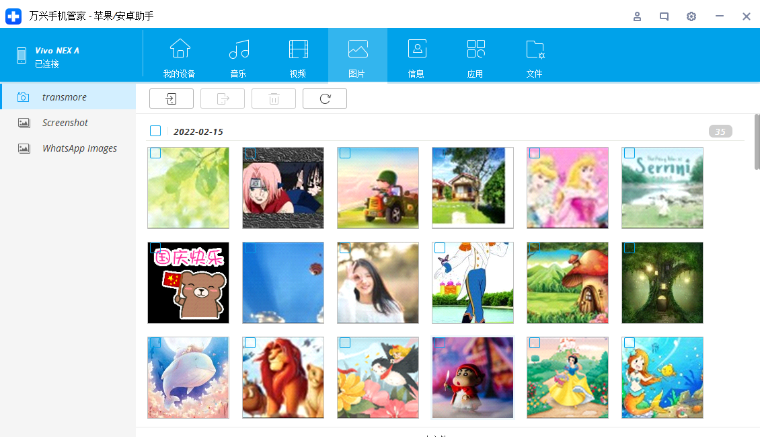Open the Lion King thumbnail
The image size is (763, 437).
283,378
